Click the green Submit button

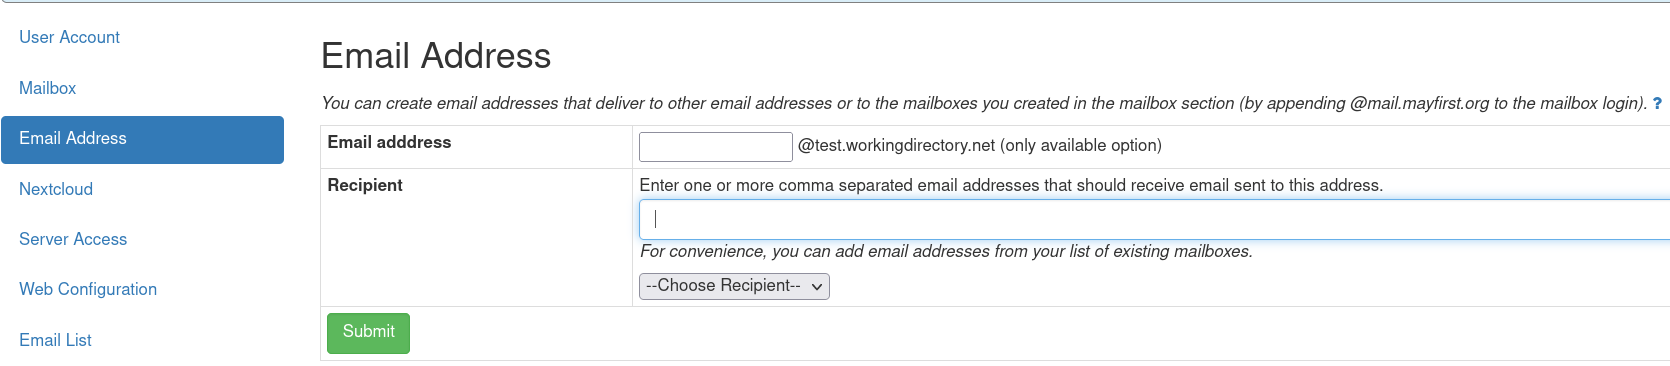tap(368, 332)
